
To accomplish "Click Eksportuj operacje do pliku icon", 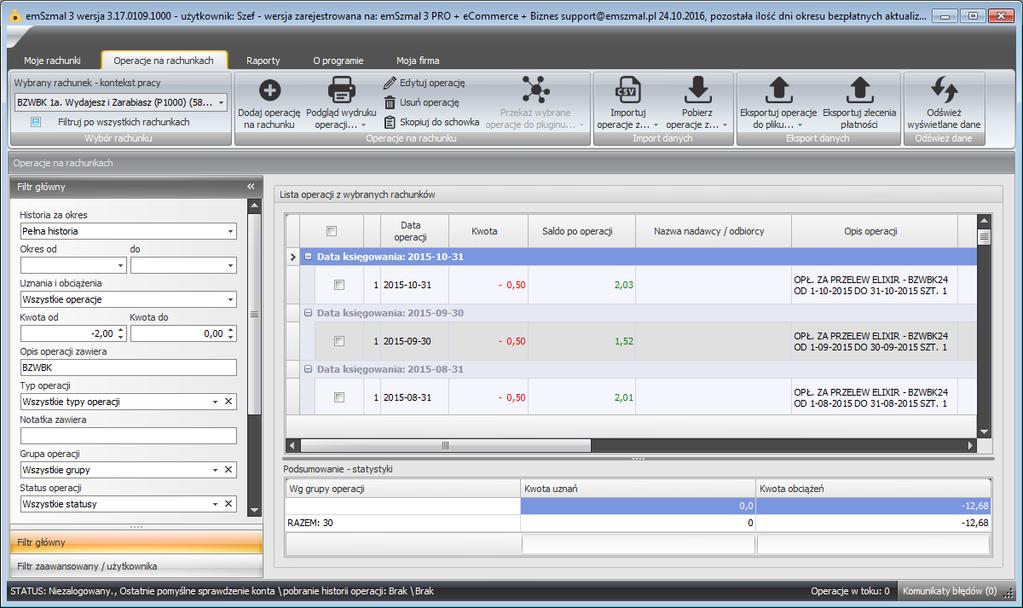I will pyautogui.click(x=778, y=90).
